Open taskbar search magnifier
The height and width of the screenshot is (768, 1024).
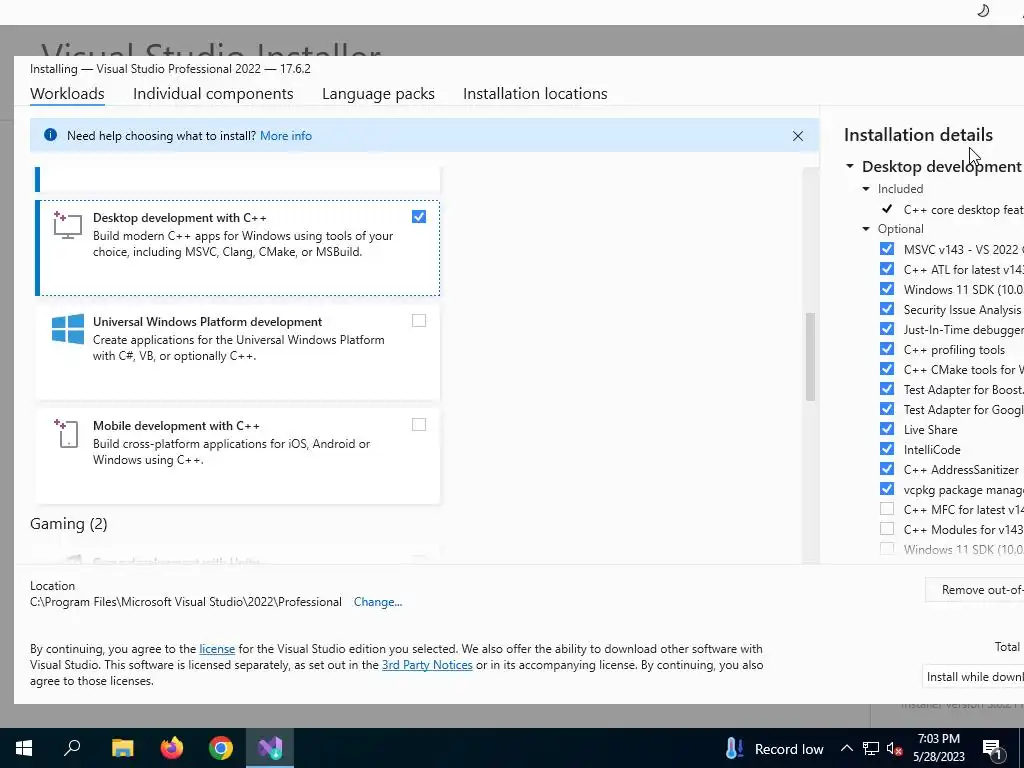coord(72,748)
